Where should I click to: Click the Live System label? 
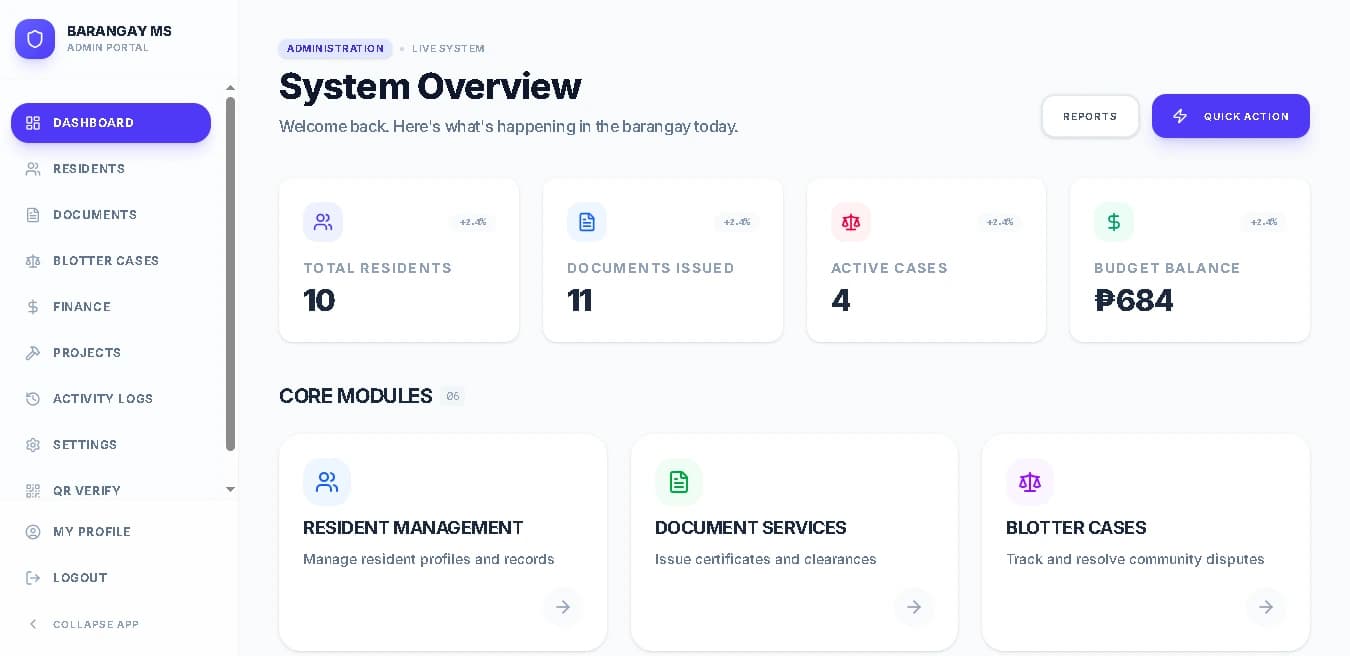(x=448, y=48)
